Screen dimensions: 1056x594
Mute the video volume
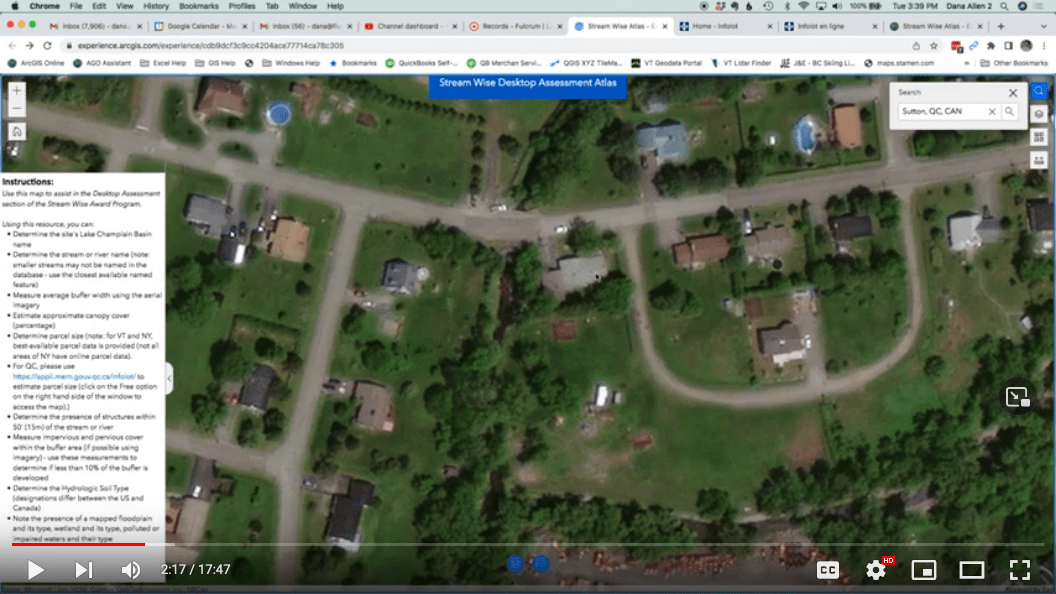click(x=131, y=570)
